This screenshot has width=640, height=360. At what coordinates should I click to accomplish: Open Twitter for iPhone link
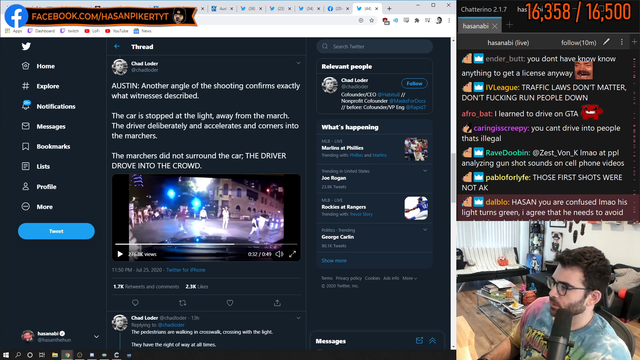186,270
